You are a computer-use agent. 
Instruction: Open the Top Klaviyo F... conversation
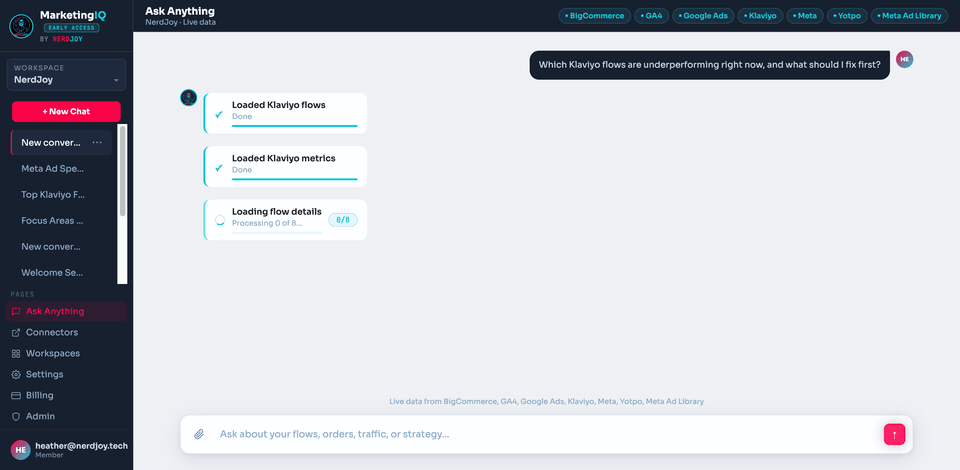coord(53,195)
